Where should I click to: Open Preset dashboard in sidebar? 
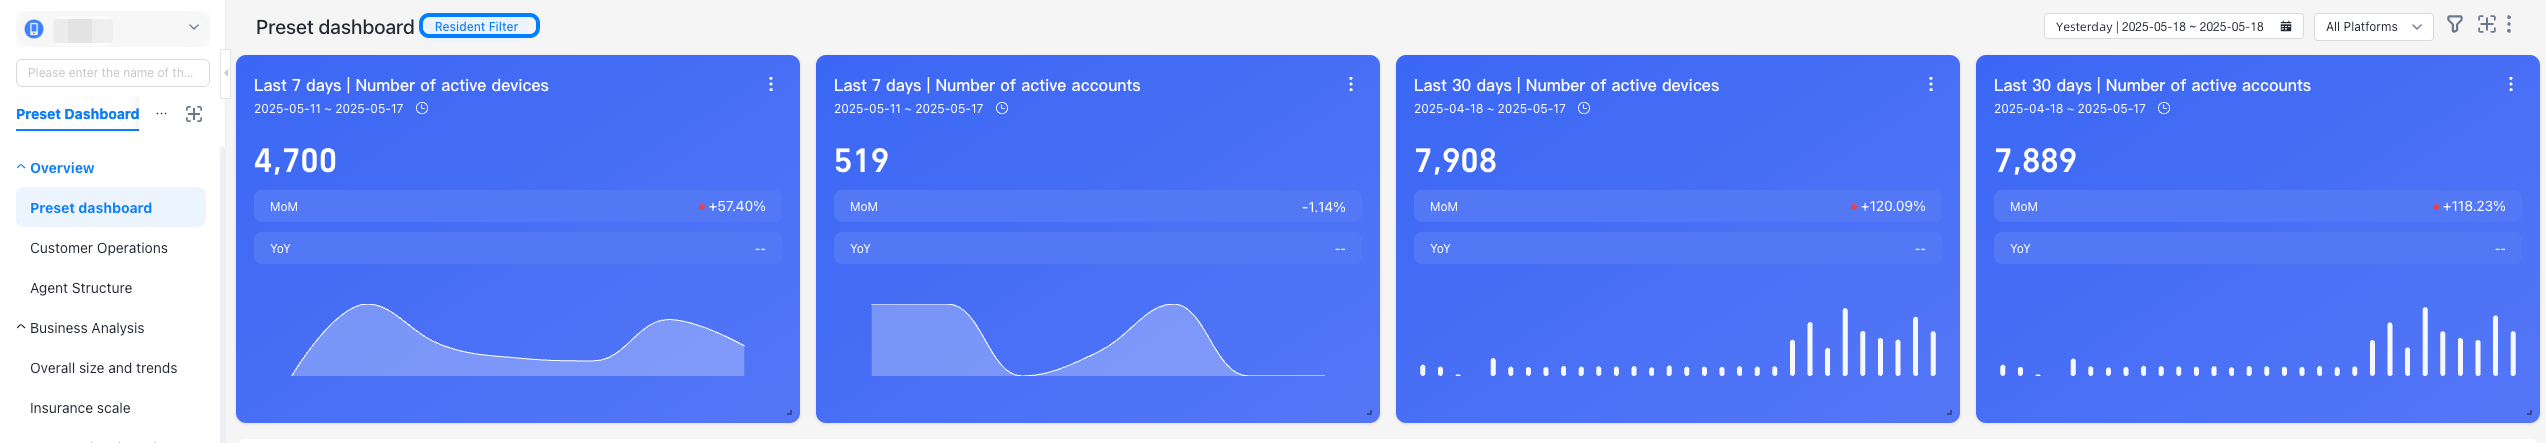click(x=111, y=208)
